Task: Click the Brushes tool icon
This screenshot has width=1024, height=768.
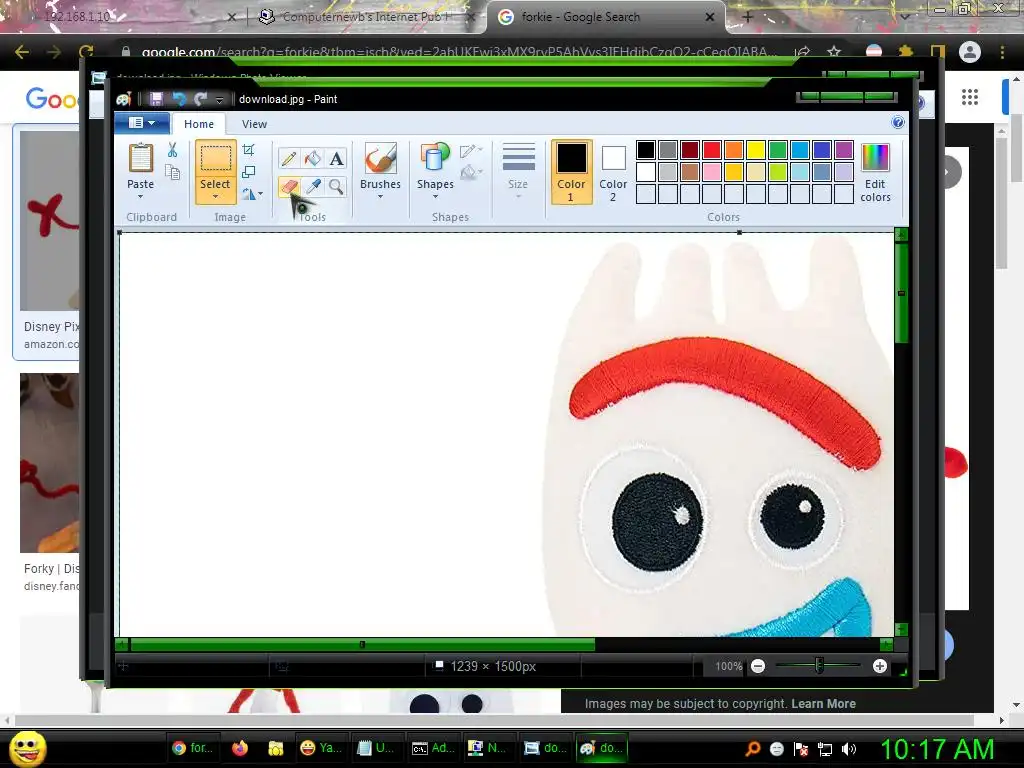Action: click(x=380, y=159)
